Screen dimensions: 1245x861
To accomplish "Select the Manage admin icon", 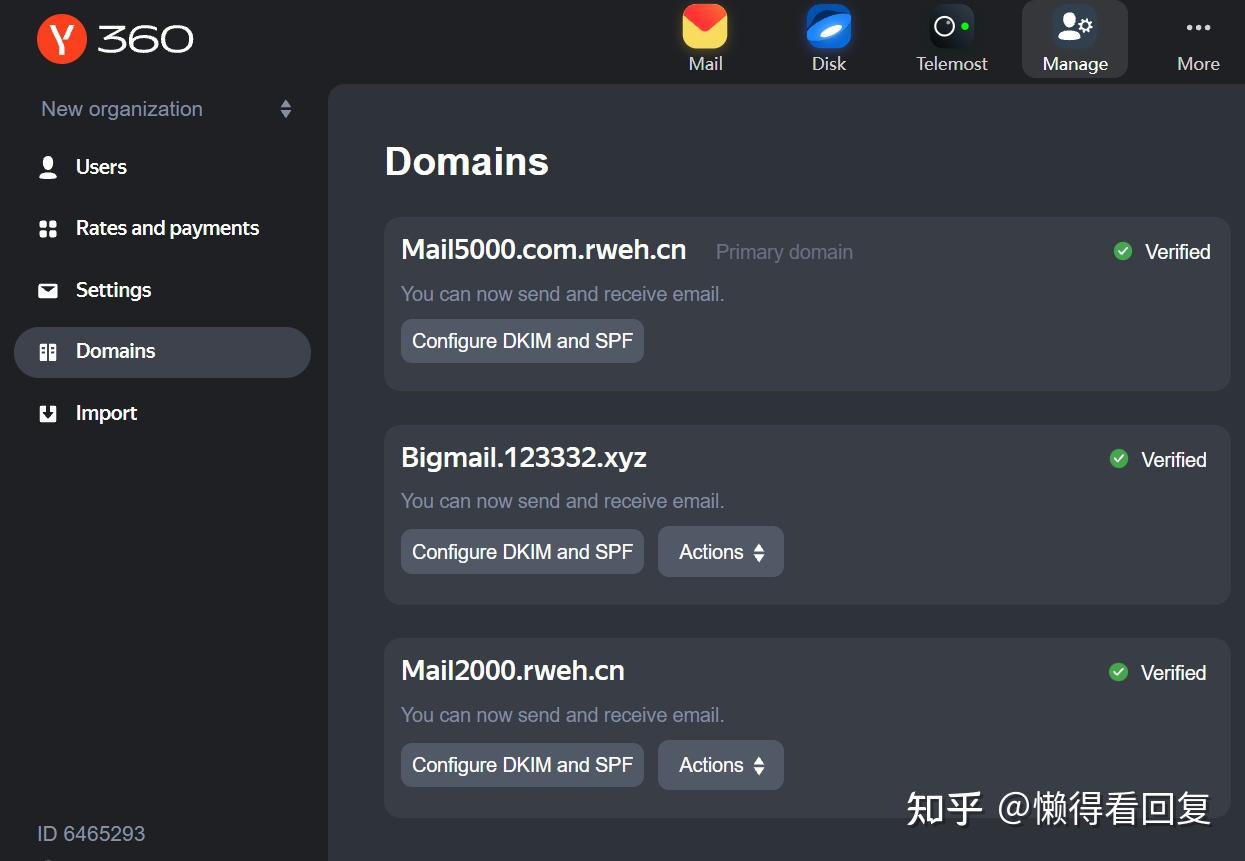I will pyautogui.click(x=1074, y=38).
